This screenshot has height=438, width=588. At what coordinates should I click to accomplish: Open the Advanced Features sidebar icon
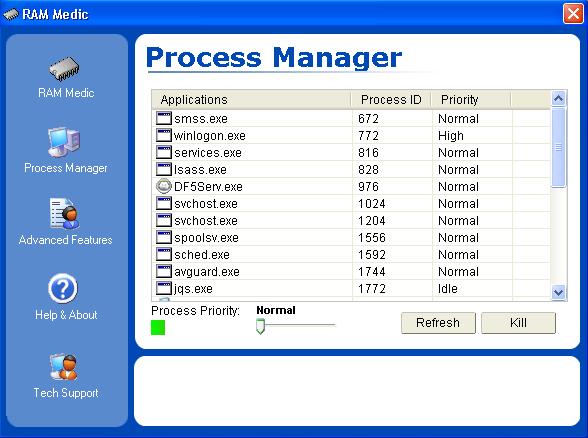point(64,213)
